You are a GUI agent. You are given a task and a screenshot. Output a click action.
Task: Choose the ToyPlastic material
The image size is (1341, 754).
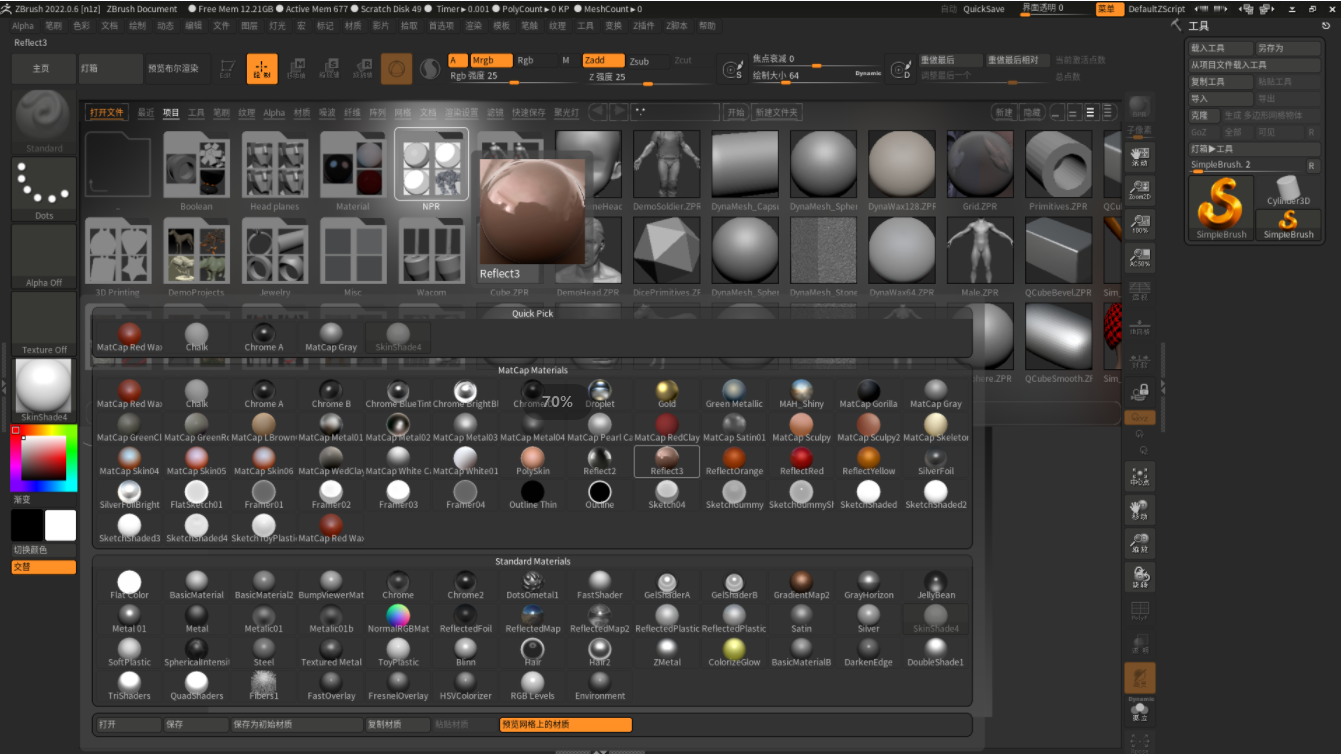point(398,652)
